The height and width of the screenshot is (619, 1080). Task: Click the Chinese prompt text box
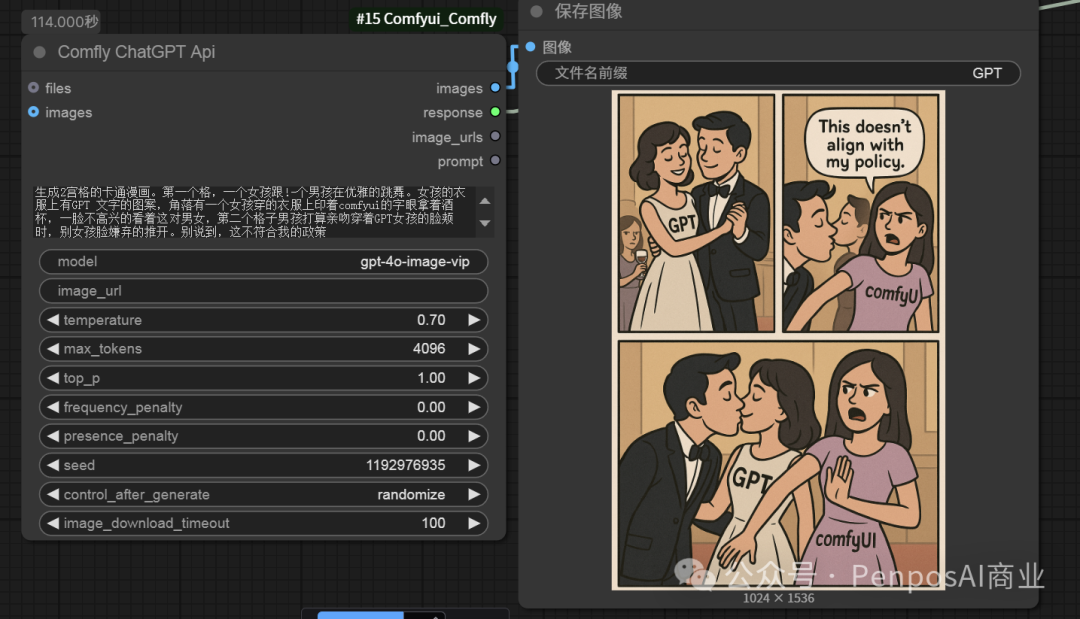pos(255,212)
